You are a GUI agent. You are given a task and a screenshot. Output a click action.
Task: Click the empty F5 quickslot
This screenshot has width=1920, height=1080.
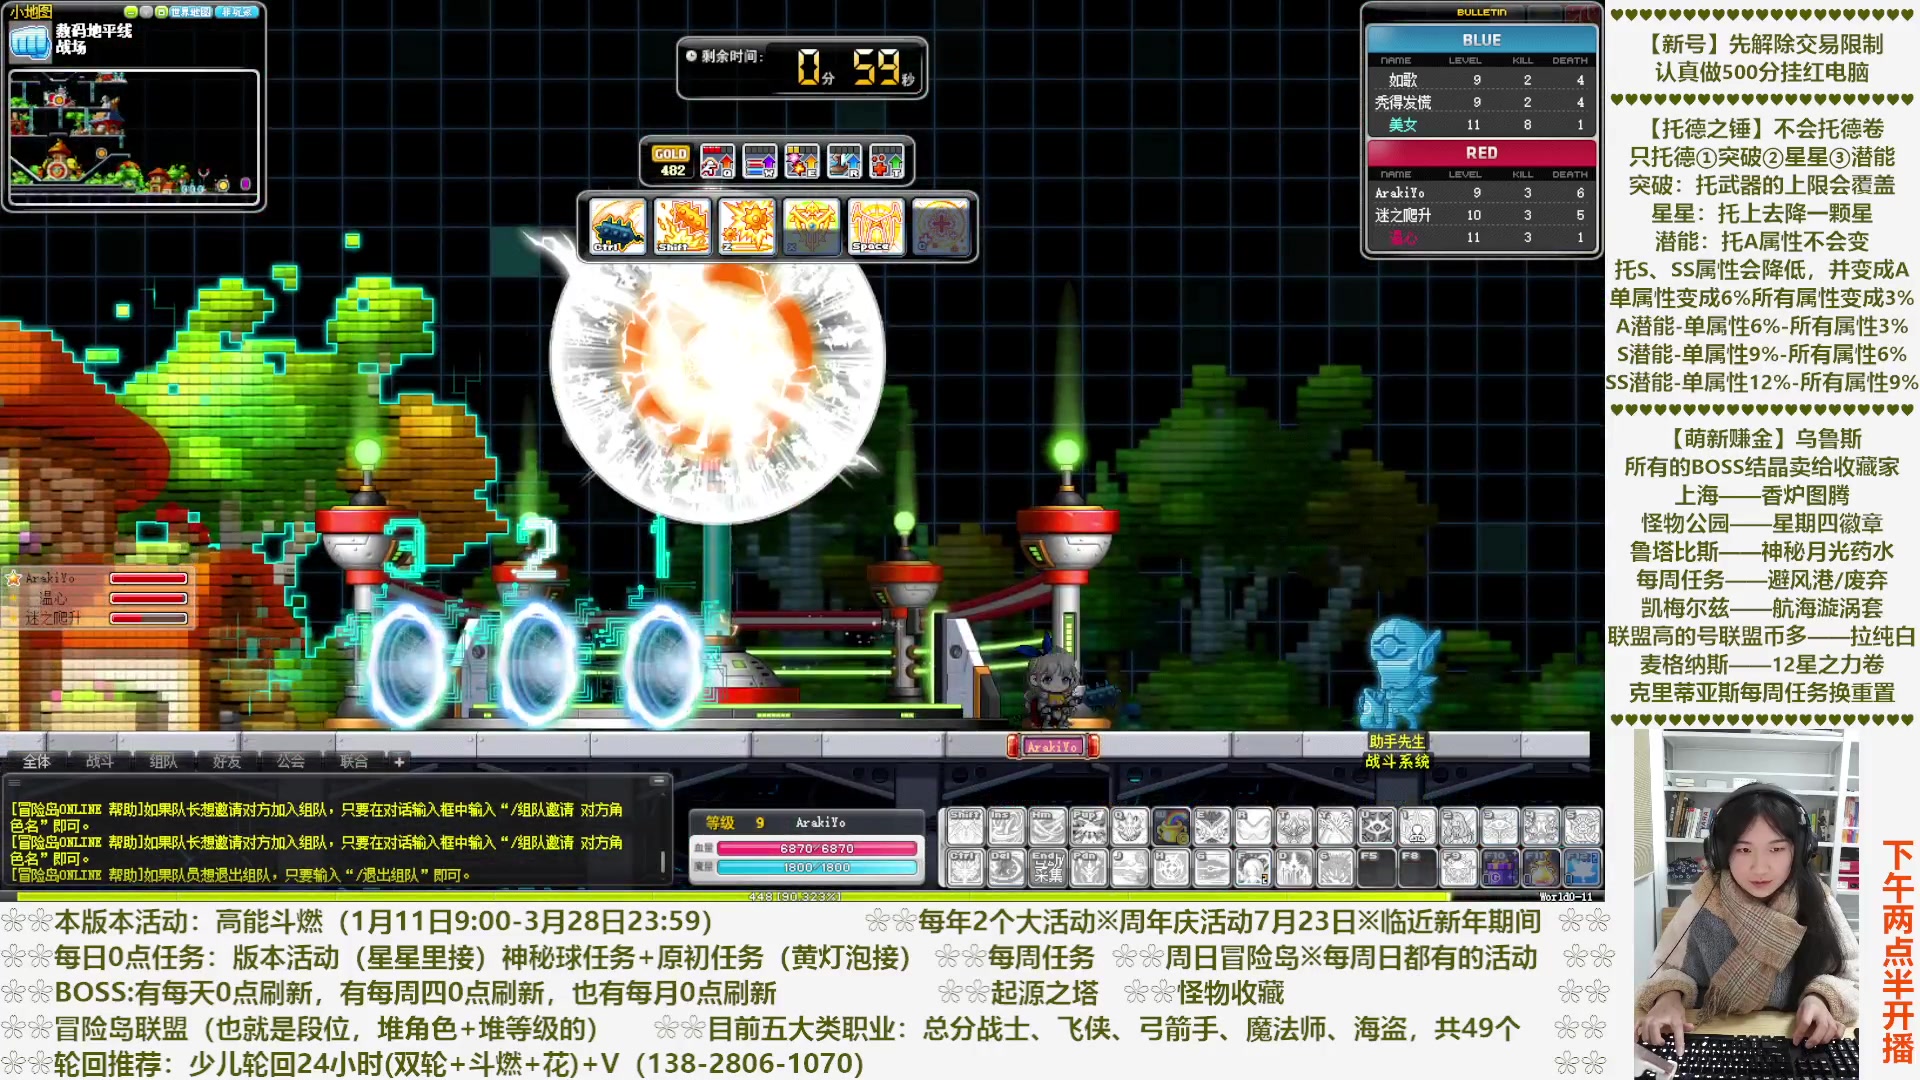click(x=1376, y=868)
